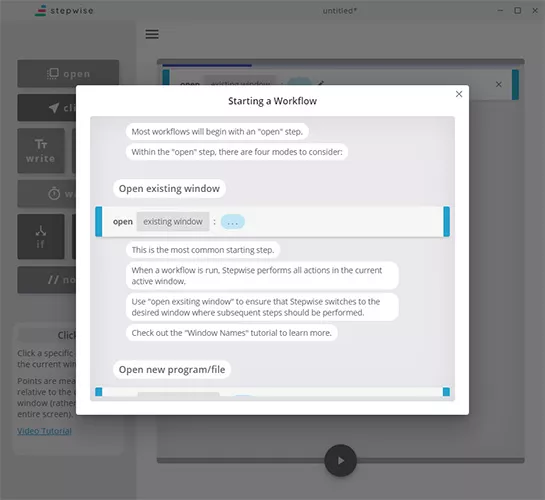Expand the existing window mode dropdown
Image resolution: width=545 pixels, height=500 pixels.
(173, 222)
